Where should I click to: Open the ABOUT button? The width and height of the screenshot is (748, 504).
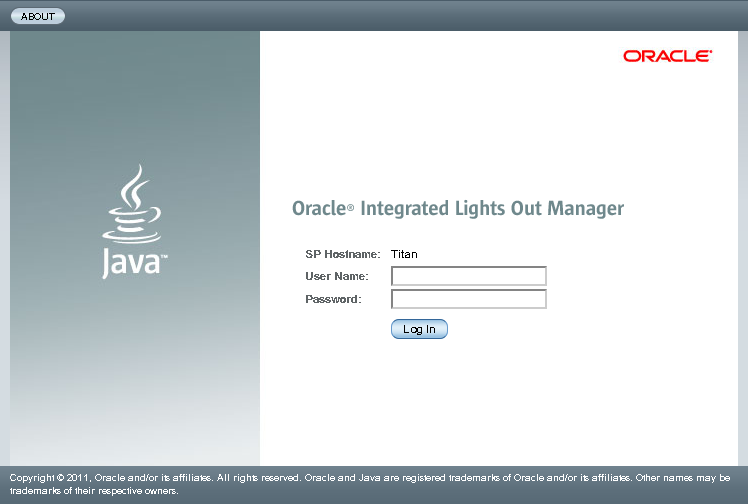click(38, 16)
